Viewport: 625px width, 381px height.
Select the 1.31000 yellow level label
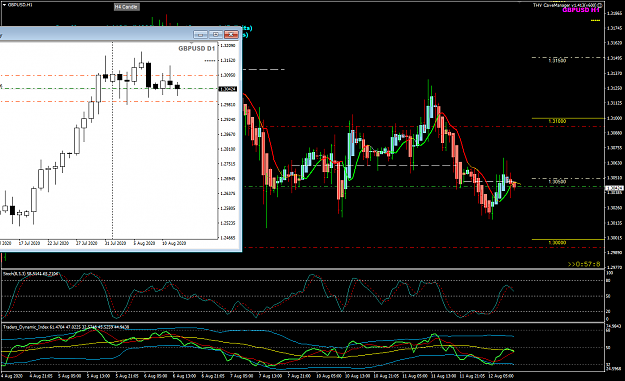[x=557, y=121]
